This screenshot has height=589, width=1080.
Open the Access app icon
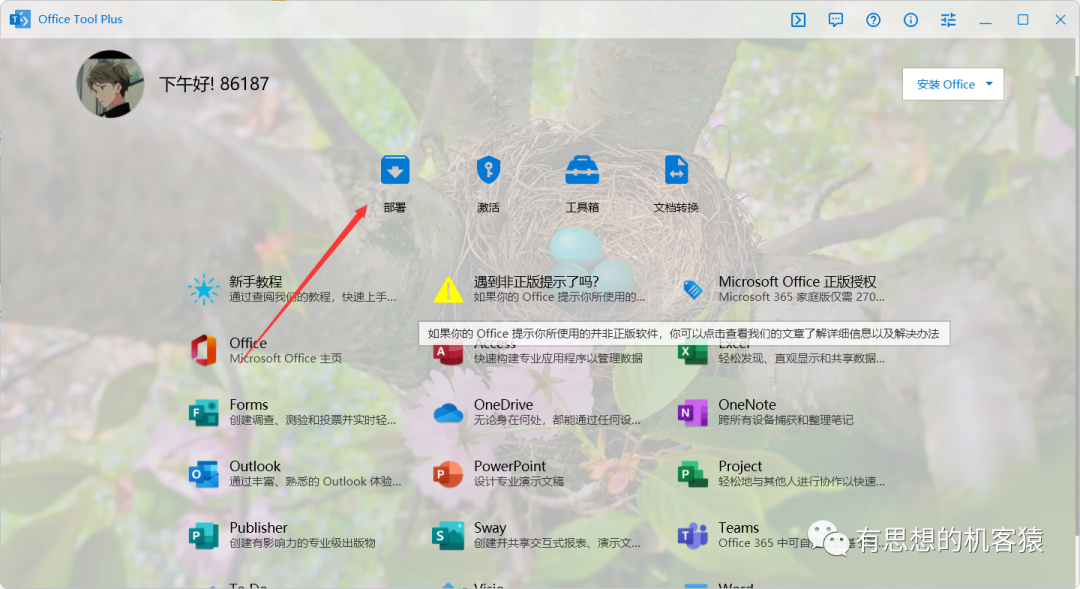pyautogui.click(x=448, y=354)
